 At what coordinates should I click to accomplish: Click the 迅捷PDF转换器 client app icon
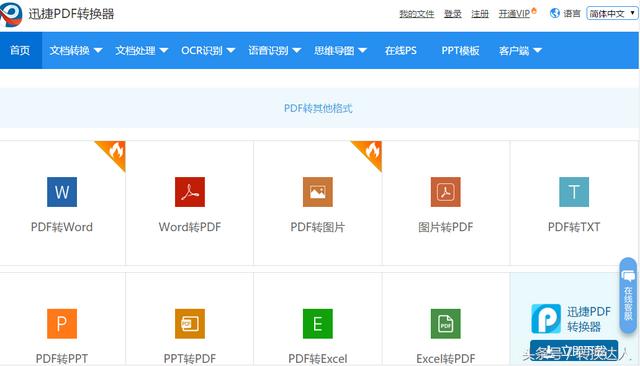(x=546, y=319)
